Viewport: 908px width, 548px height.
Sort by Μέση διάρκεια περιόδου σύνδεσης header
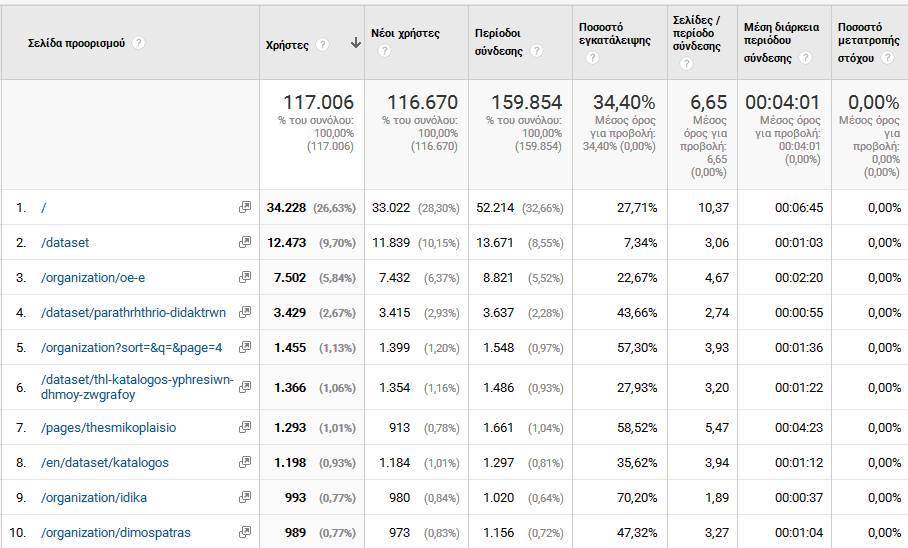tap(781, 42)
